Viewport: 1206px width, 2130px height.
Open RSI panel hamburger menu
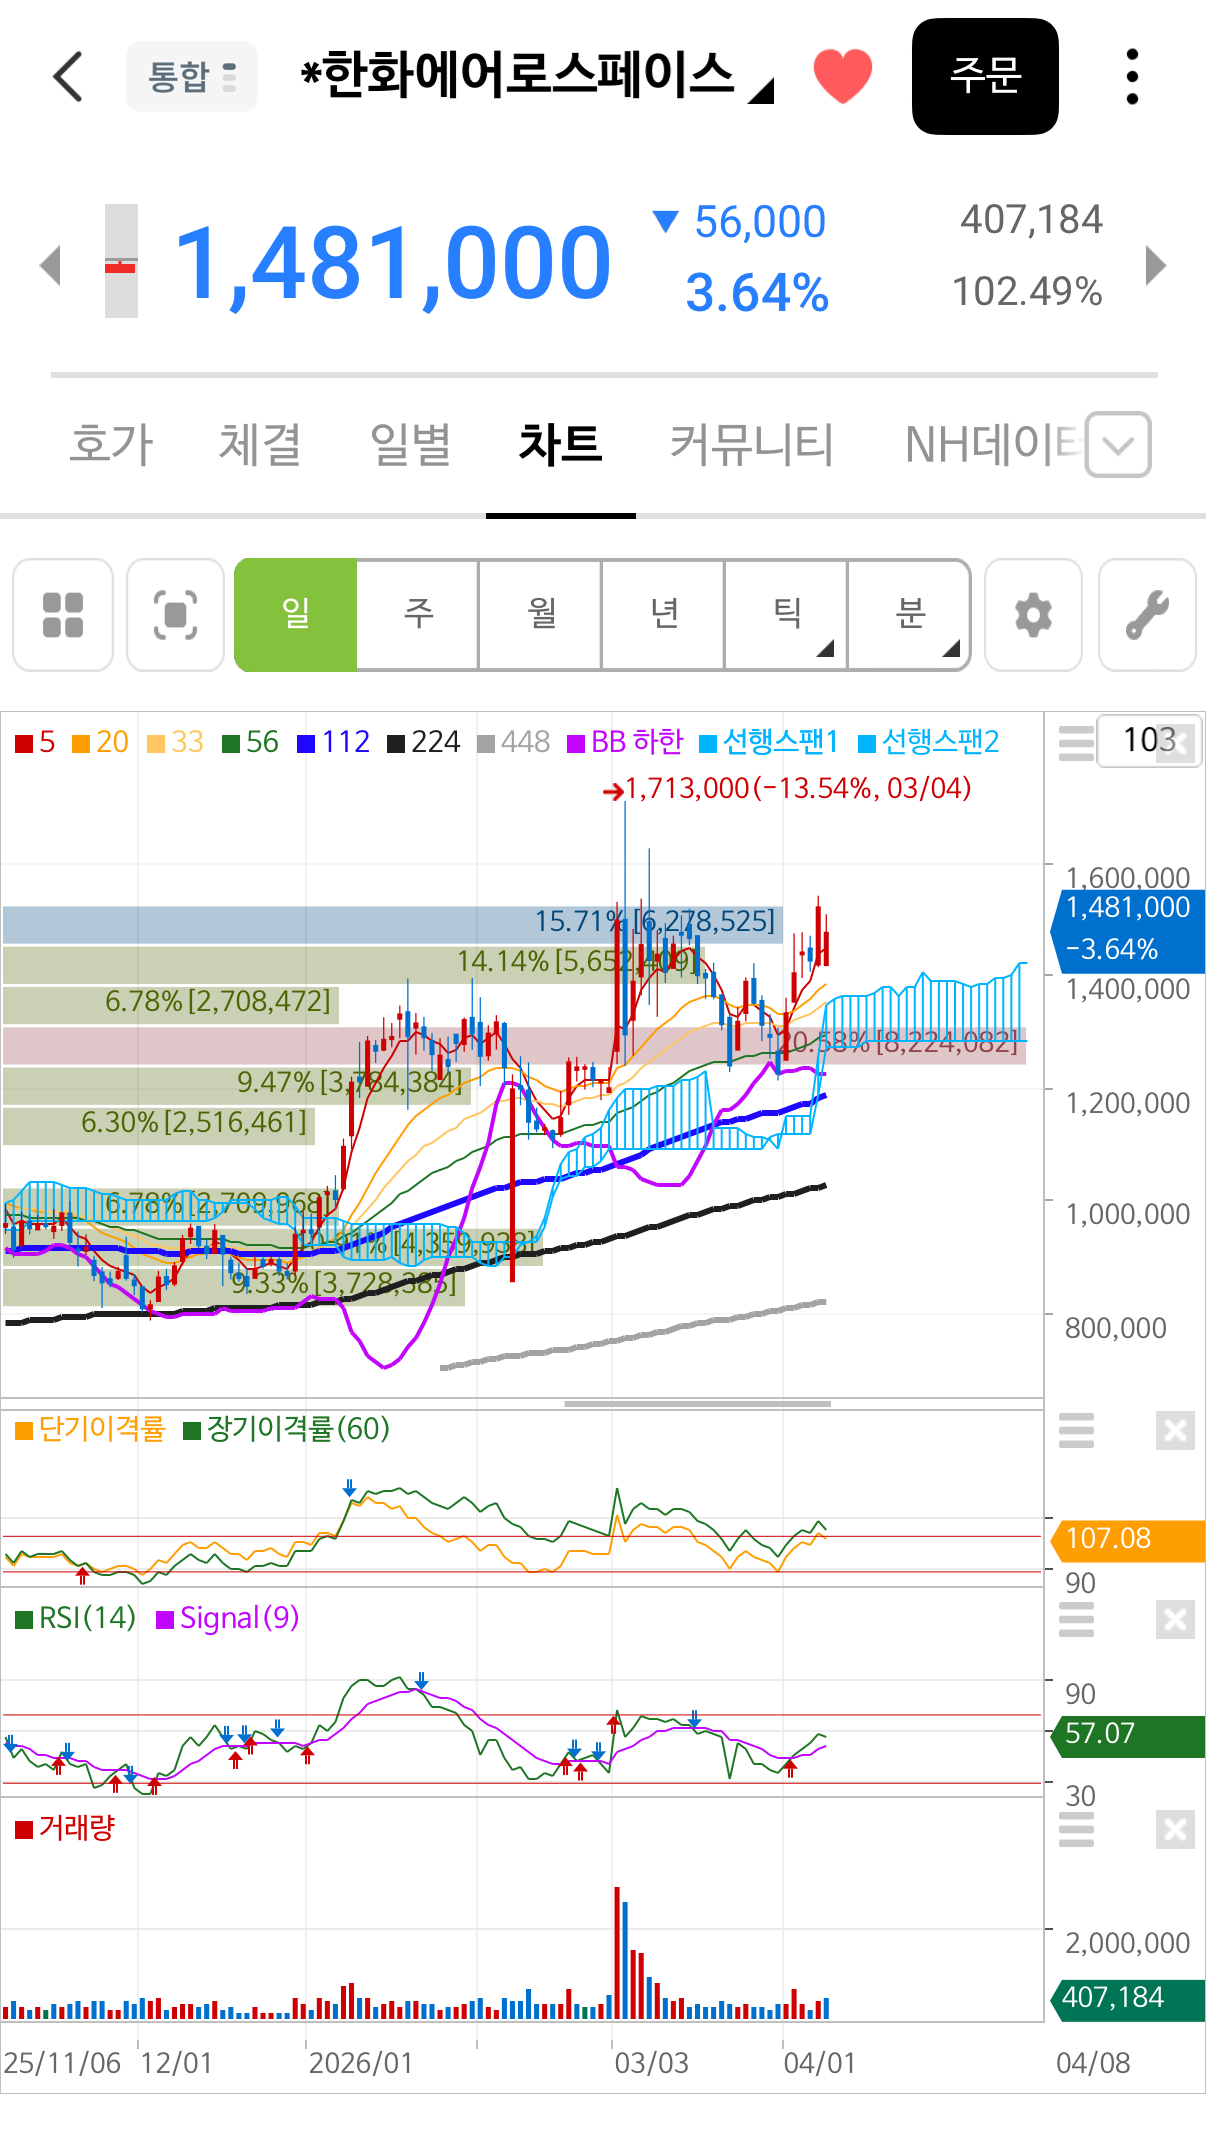pyautogui.click(x=1076, y=1619)
